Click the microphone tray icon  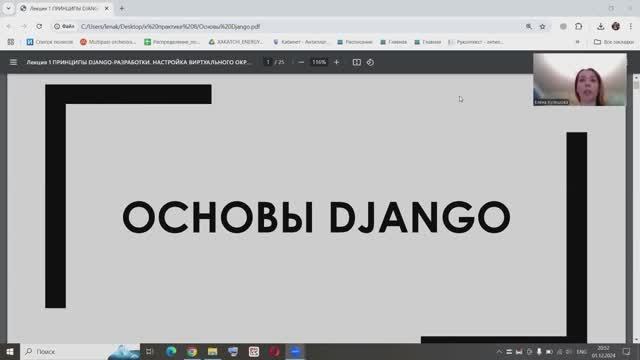(539, 351)
